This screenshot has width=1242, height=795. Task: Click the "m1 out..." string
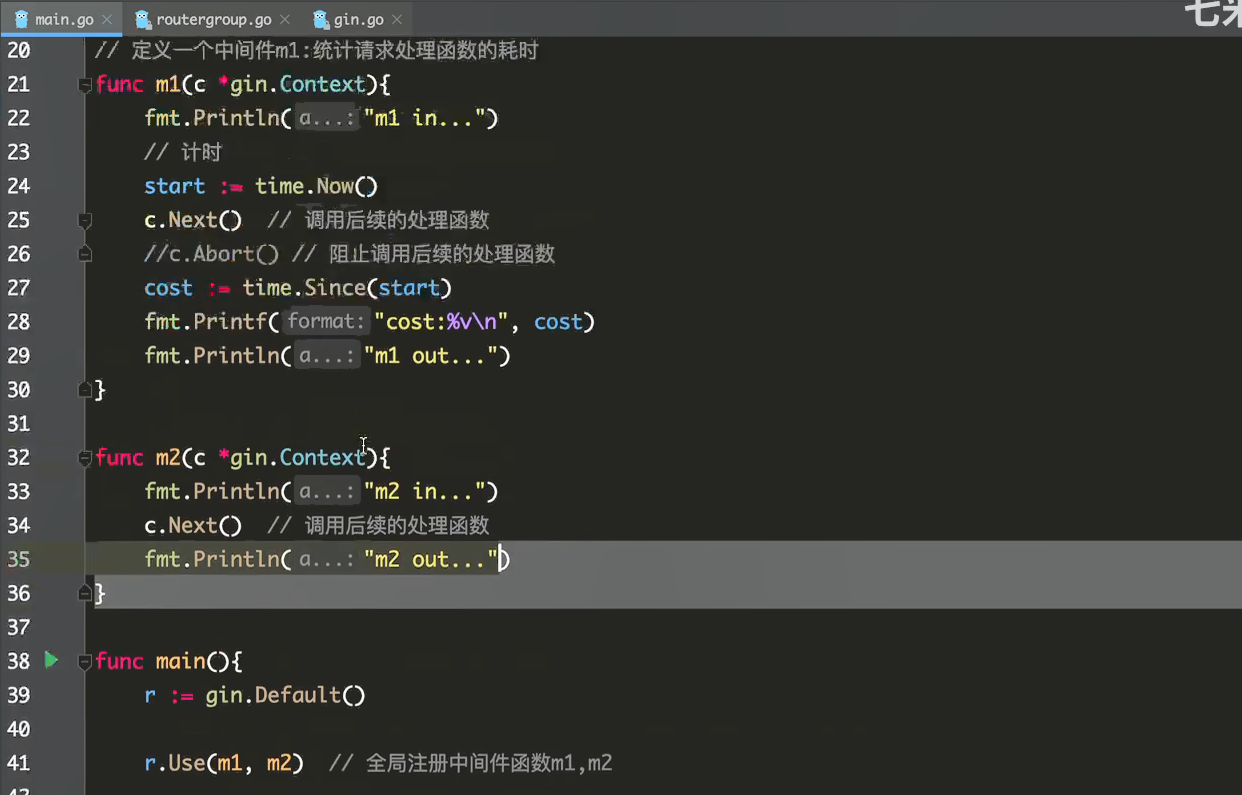[431, 356]
